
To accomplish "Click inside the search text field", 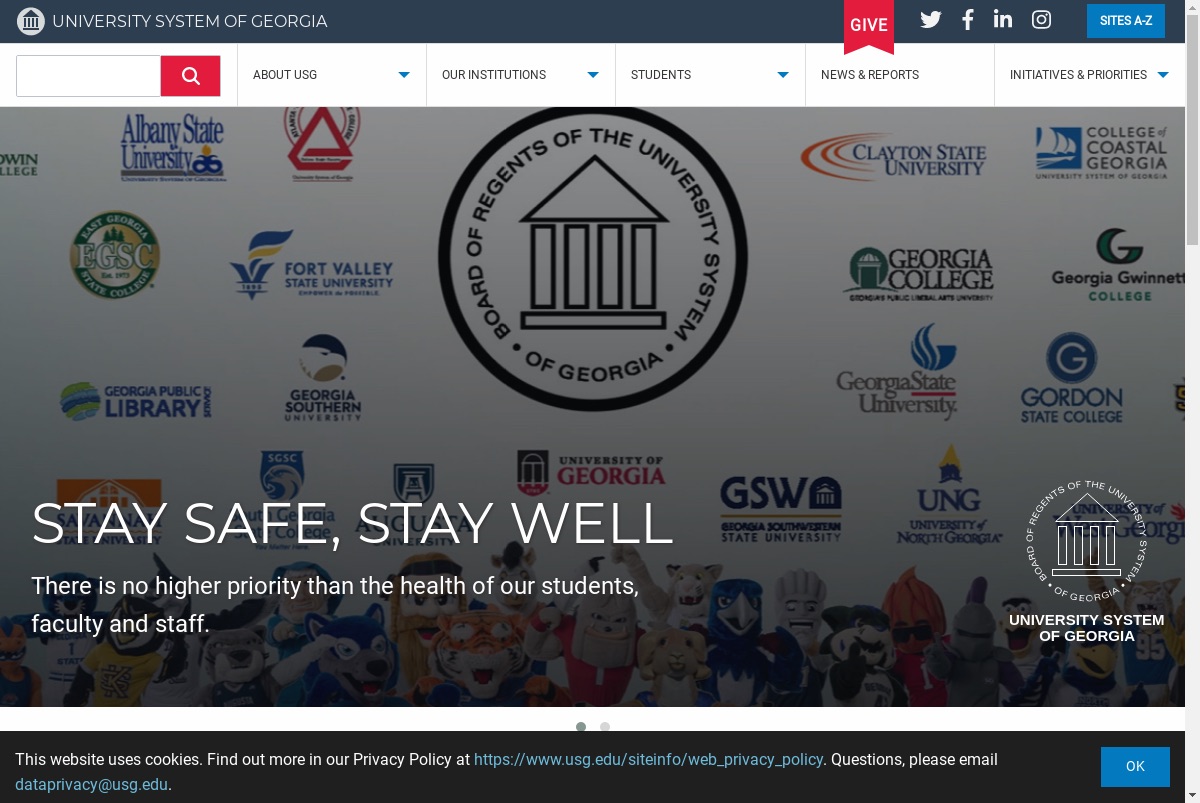I will coord(89,76).
